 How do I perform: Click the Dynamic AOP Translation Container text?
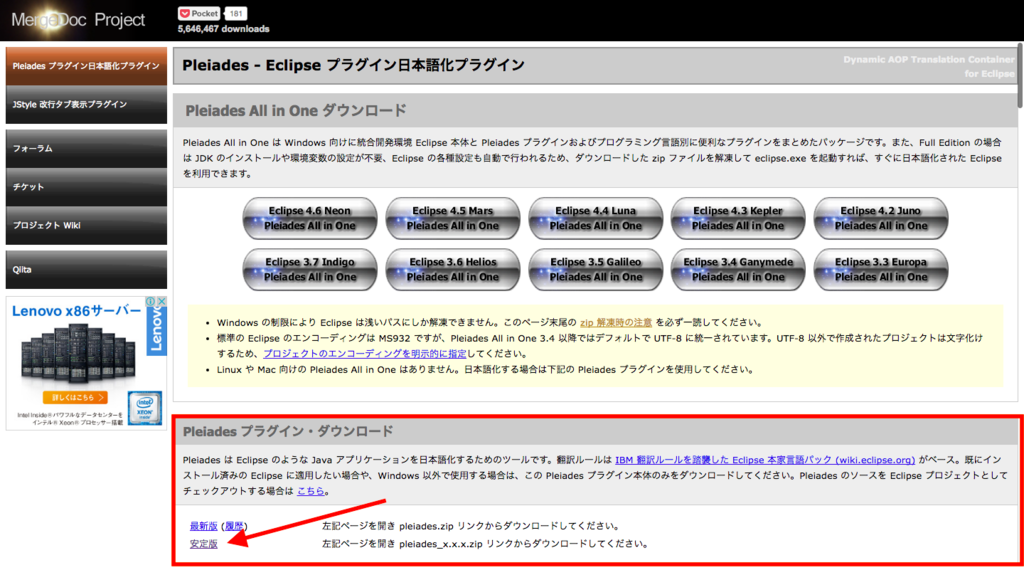coord(929,59)
